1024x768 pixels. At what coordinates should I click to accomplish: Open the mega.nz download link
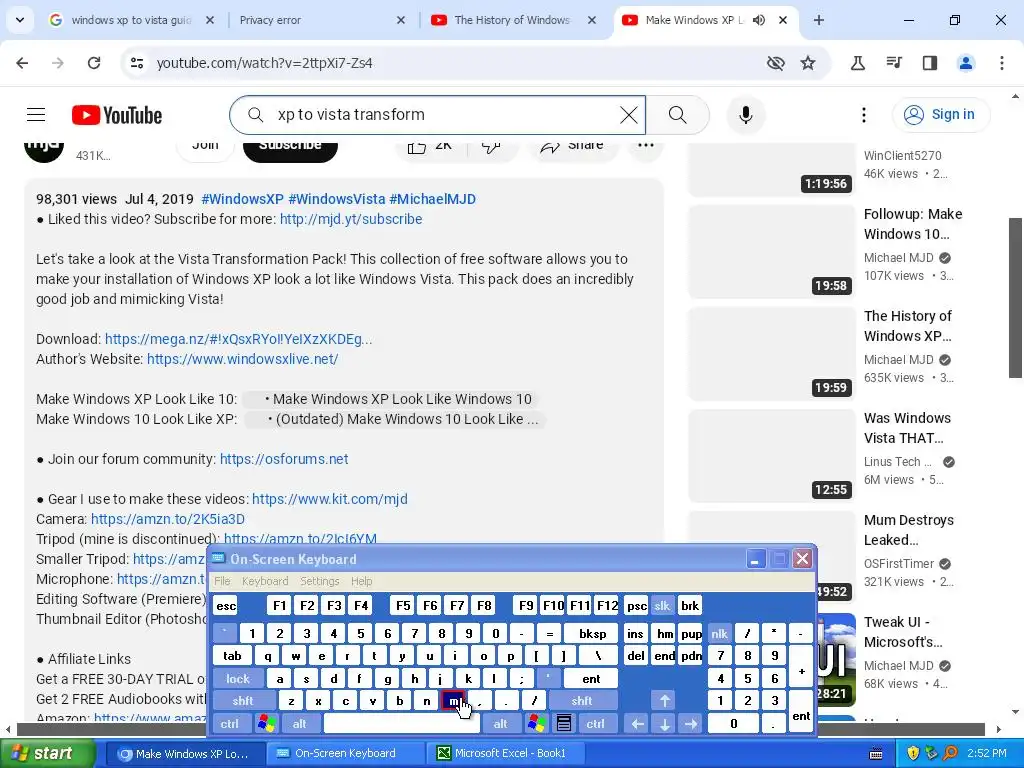(238, 339)
